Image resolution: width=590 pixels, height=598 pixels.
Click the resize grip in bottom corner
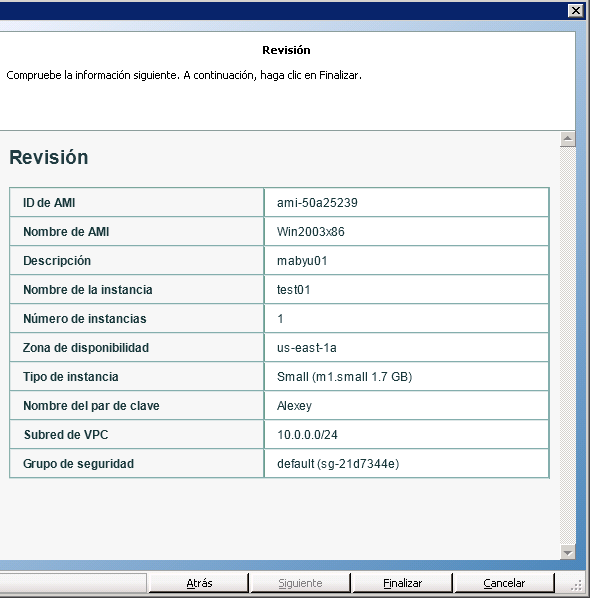(576, 585)
